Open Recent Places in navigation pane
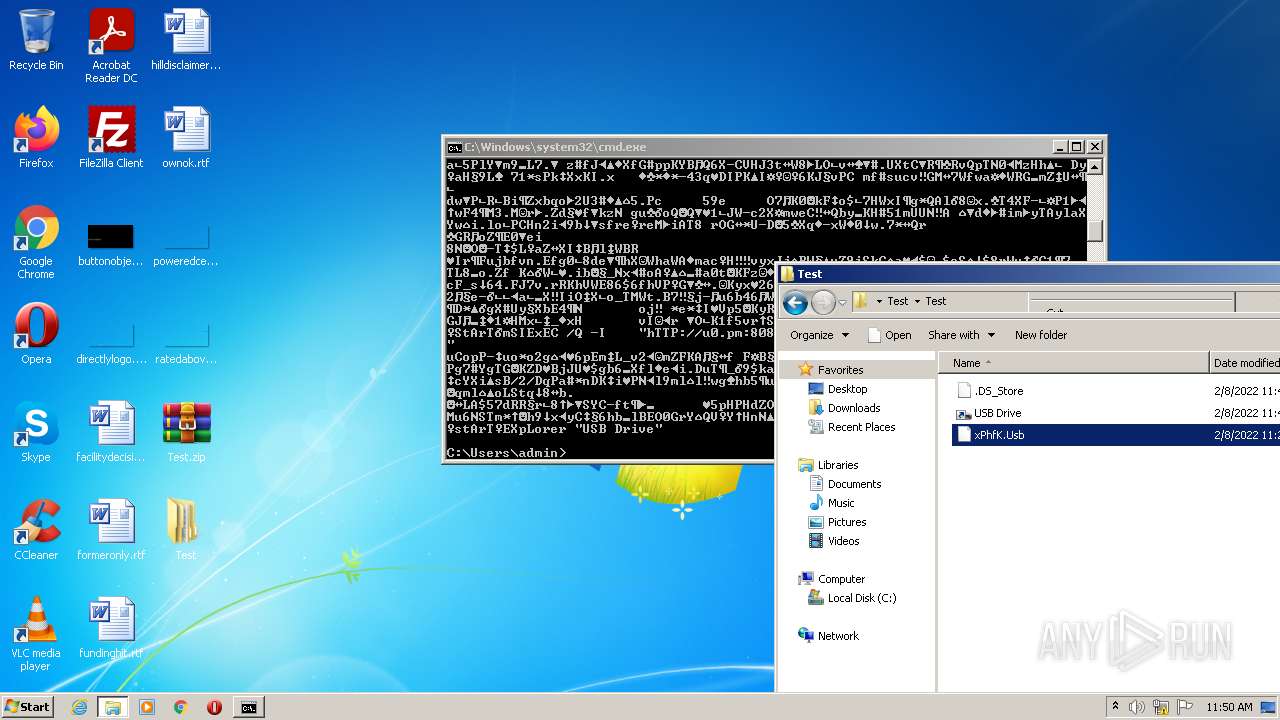 pyautogui.click(x=861, y=427)
